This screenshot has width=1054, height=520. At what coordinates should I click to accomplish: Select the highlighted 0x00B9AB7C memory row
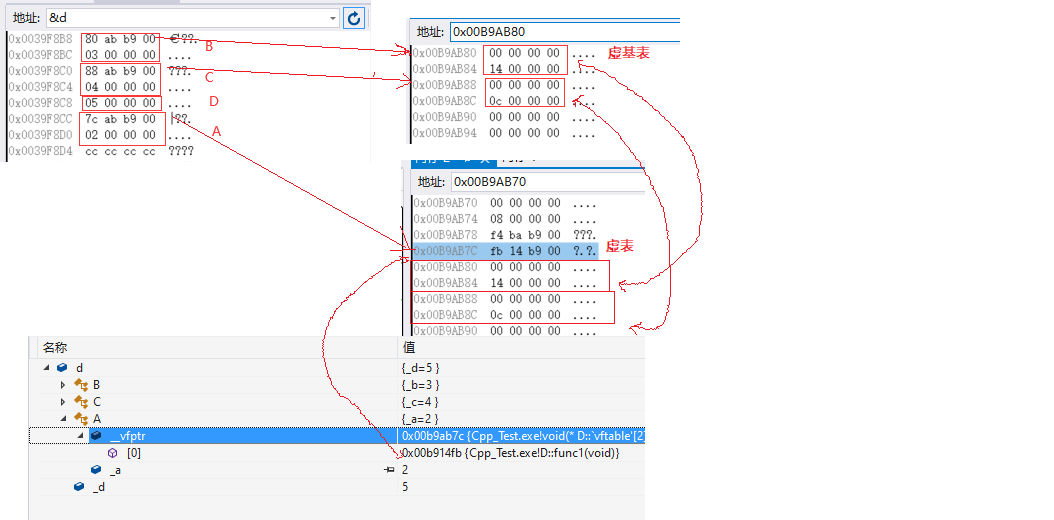pyautogui.click(x=505, y=250)
